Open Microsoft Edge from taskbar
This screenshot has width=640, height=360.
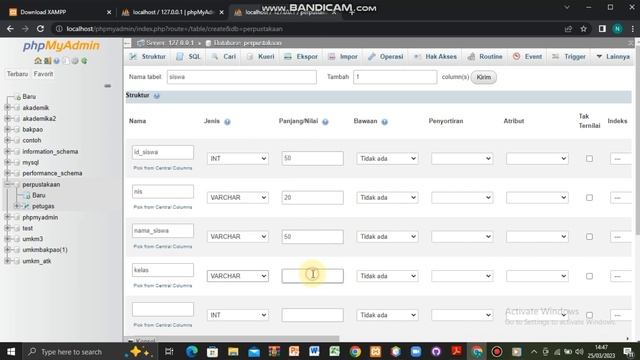tap(191, 351)
